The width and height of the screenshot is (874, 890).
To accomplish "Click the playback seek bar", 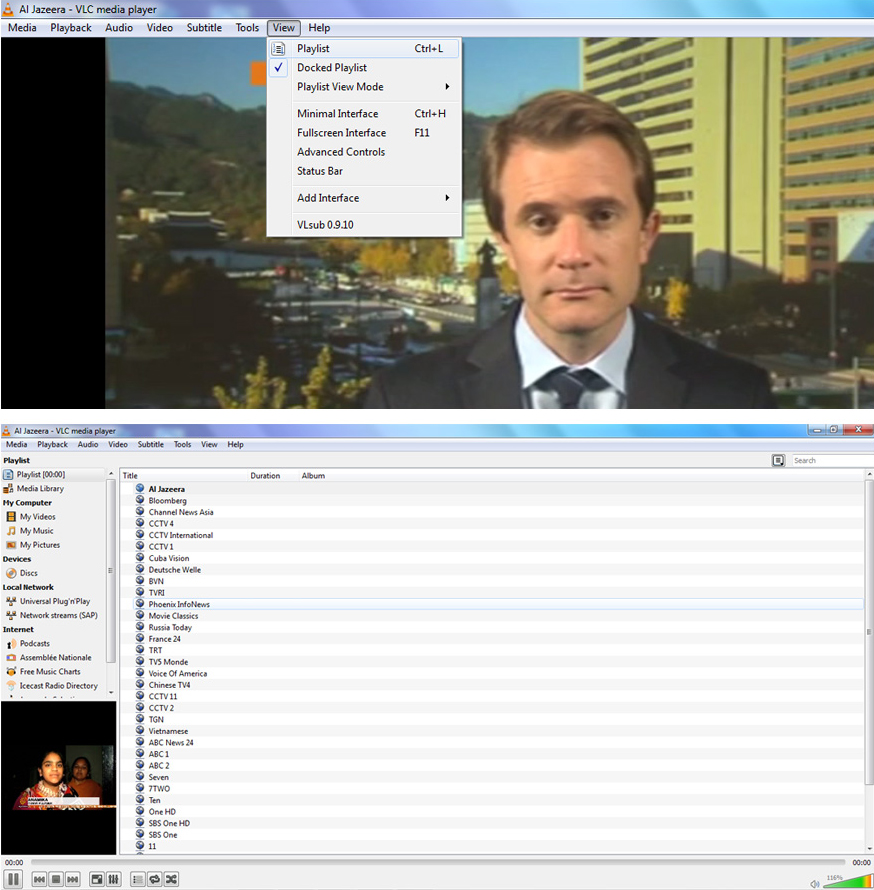I will [439, 862].
